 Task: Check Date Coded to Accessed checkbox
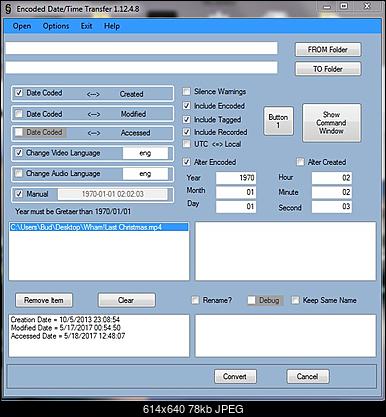(19, 132)
